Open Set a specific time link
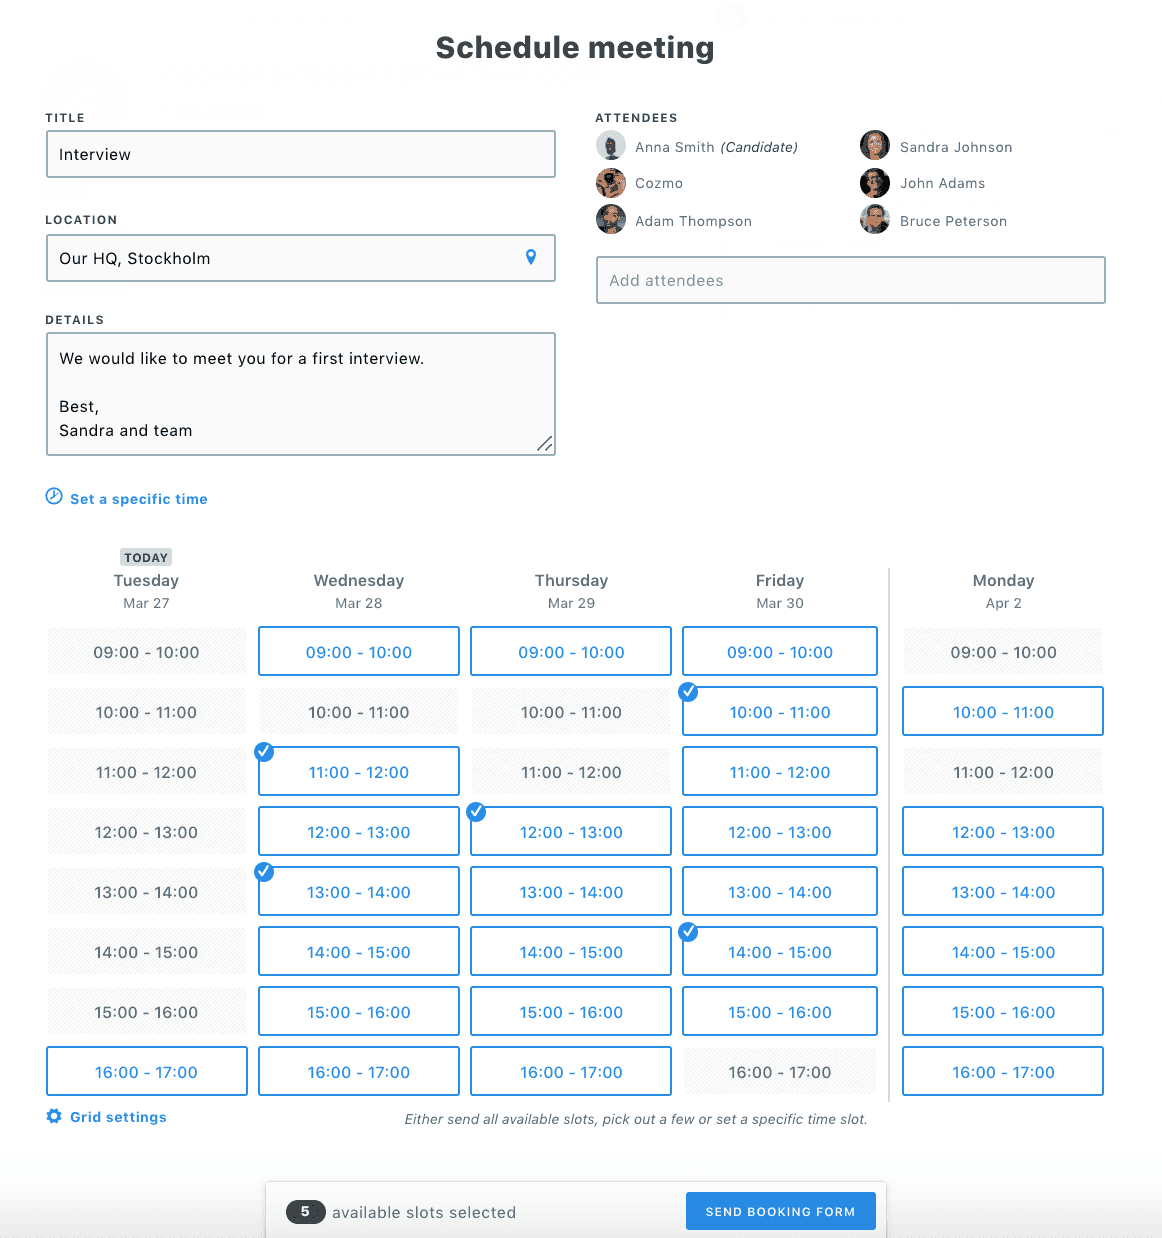 click(x=139, y=499)
